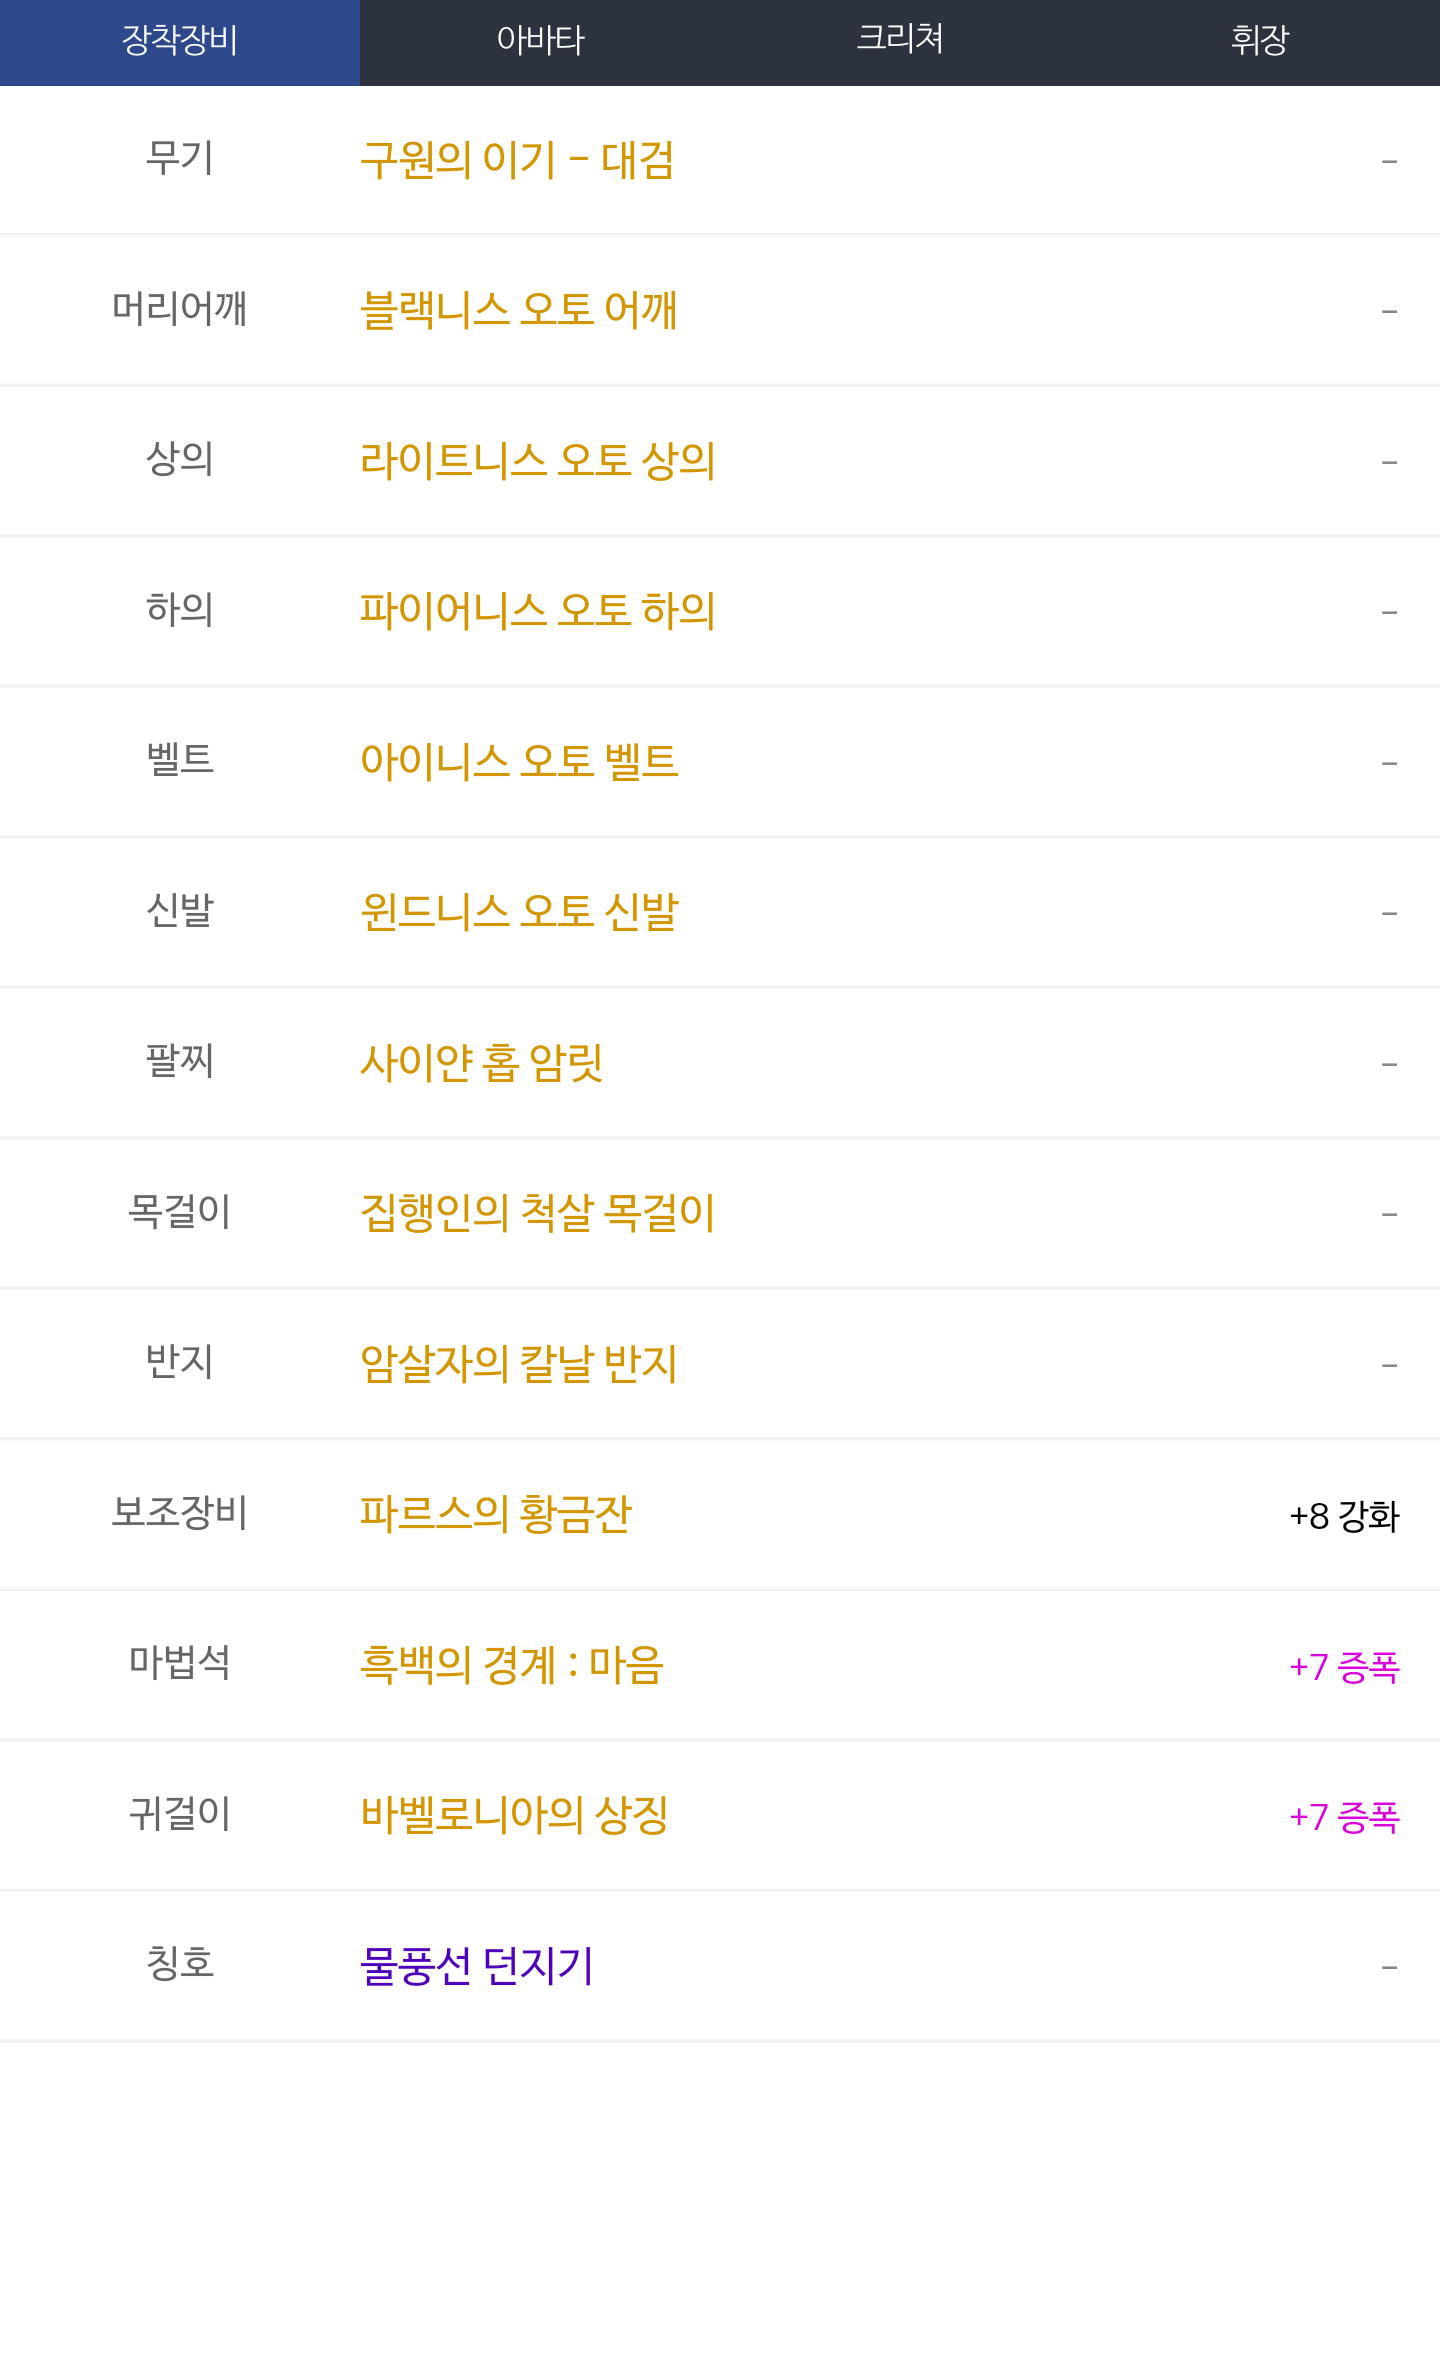Screen dimensions: 1440x2373
Task: Click 암살자의 칼날 반지 ring link
Action: point(519,1364)
